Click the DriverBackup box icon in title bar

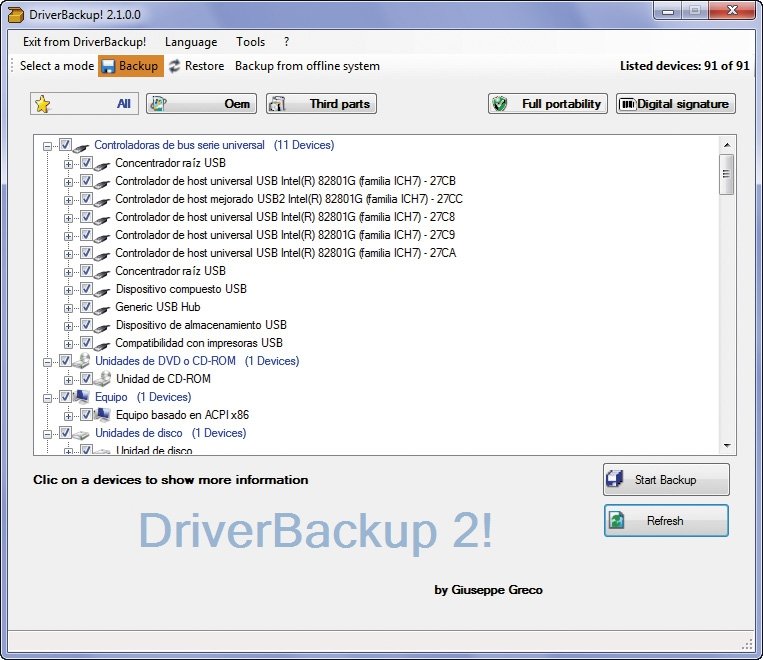coord(16,15)
